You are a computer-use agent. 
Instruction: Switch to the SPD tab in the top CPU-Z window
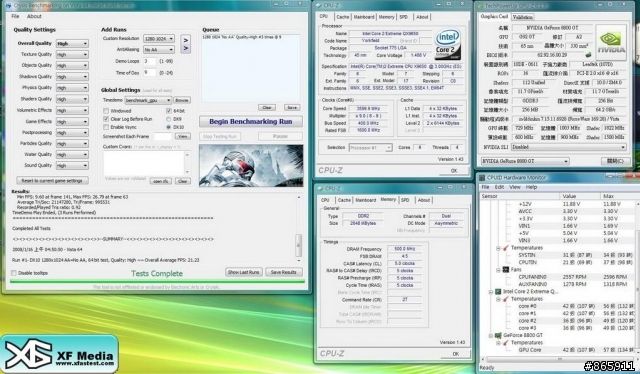(403, 17)
